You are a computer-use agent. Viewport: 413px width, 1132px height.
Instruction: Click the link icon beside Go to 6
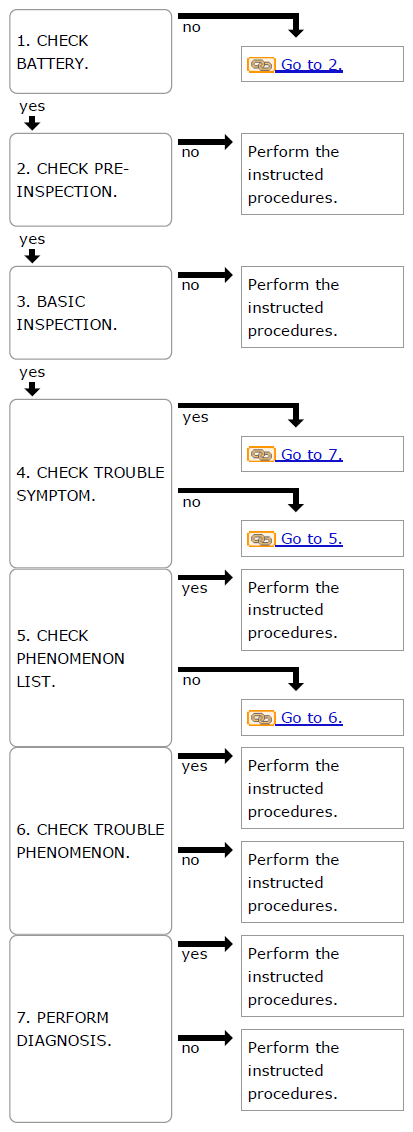261,718
